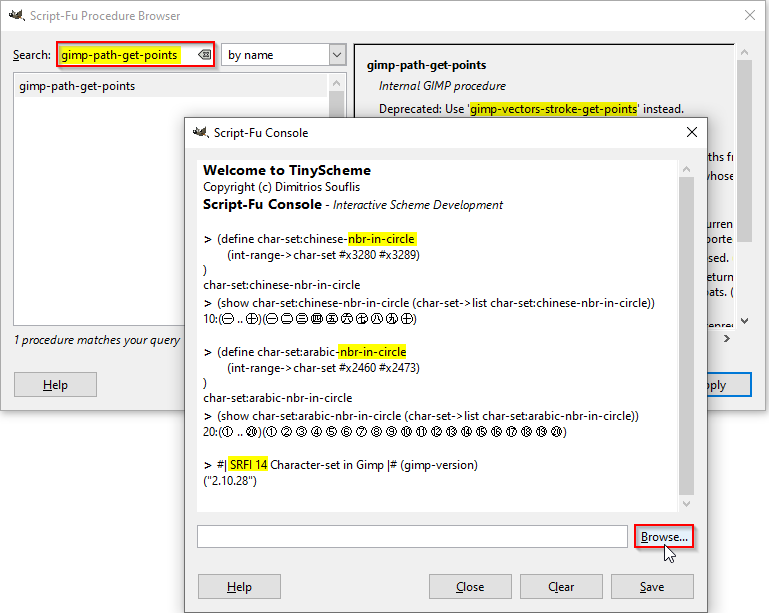This screenshot has height=613, width=769.
Task: Click the console output scrollbar down arrow
Action: tap(686, 504)
